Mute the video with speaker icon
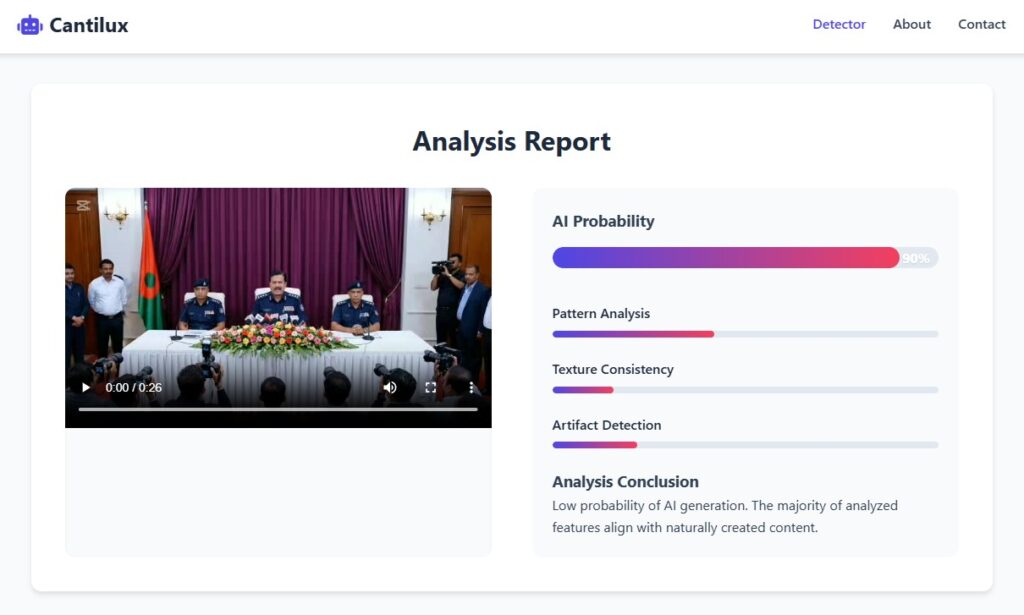Screen dimensions: 1024x615 [390, 387]
